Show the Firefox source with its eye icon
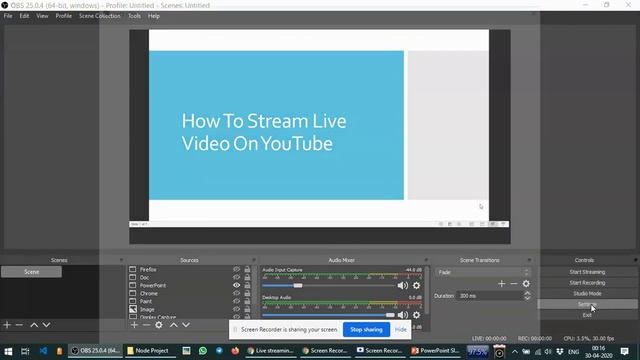 tap(236, 269)
